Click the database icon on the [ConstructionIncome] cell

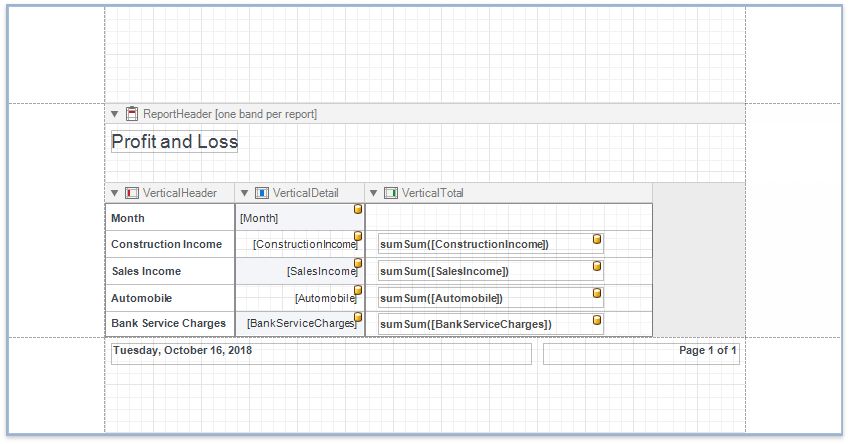point(358,237)
